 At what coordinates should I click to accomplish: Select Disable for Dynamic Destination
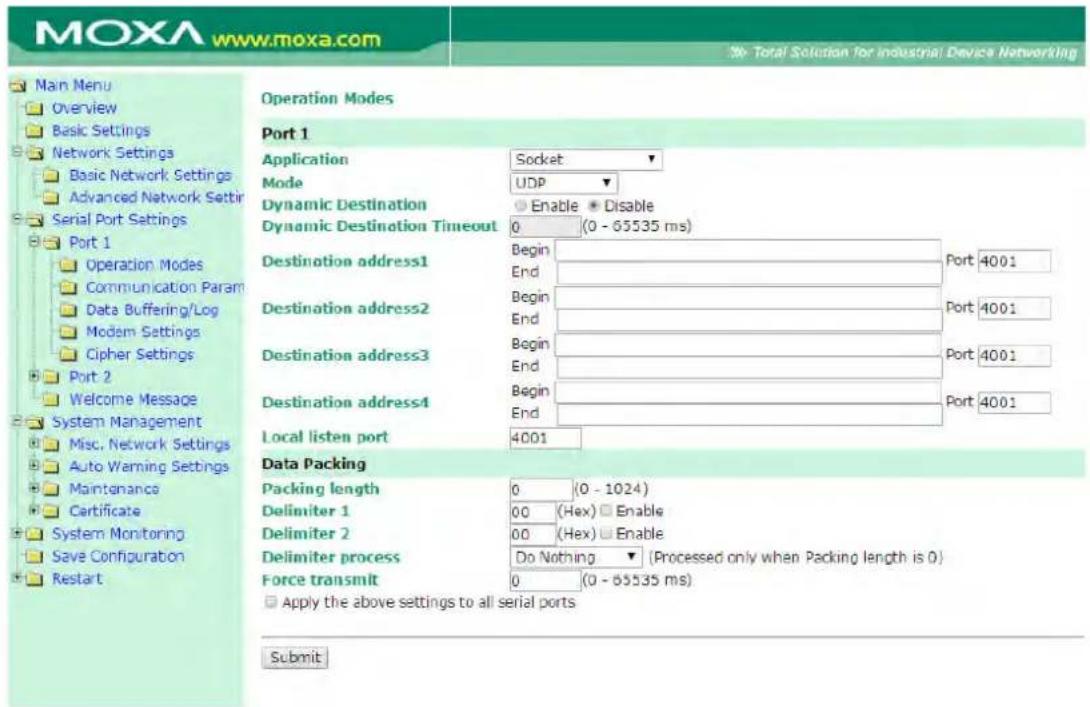593,206
